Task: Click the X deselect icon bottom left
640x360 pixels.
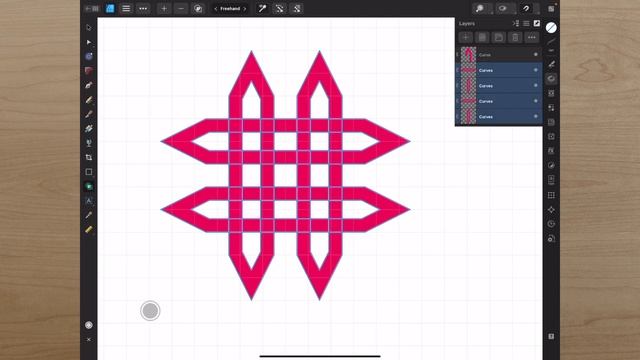Action: [89, 339]
